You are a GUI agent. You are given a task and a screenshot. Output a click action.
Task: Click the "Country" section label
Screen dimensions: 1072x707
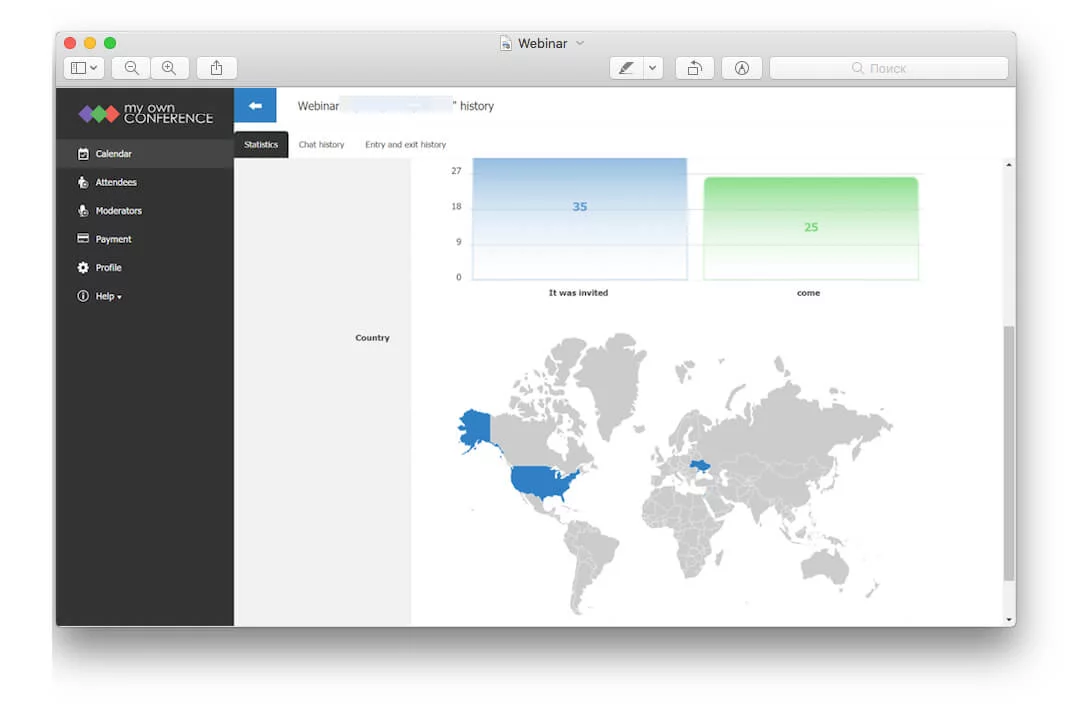coord(373,338)
